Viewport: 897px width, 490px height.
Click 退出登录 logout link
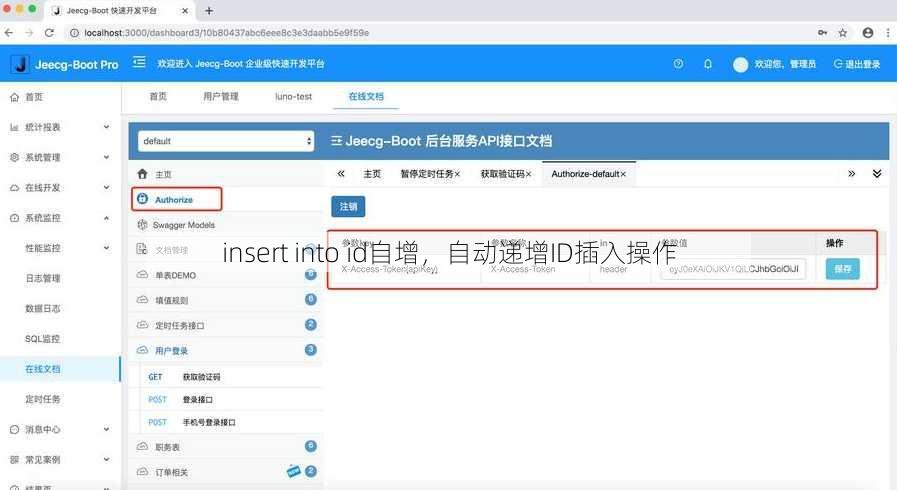(x=857, y=64)
